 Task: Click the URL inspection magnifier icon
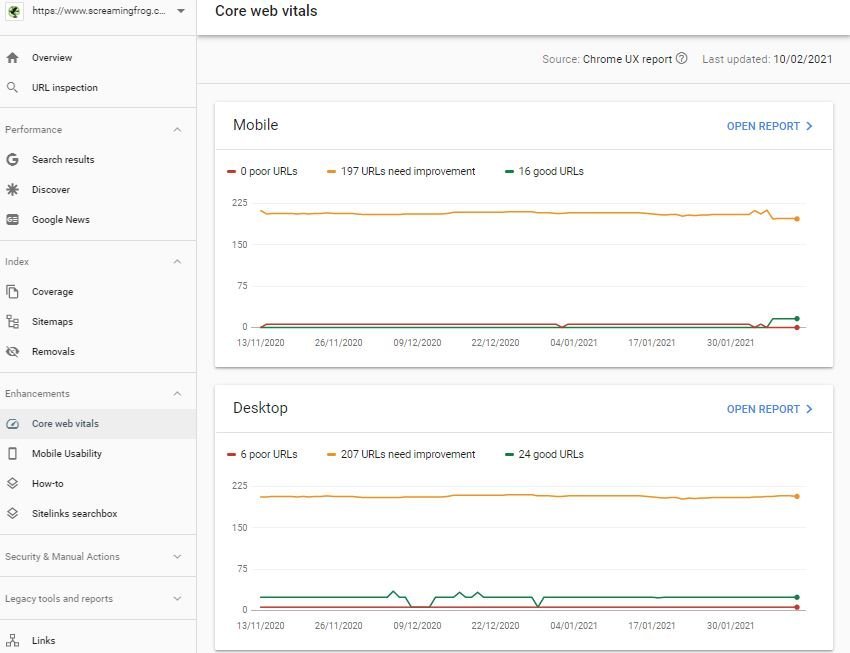[13, 88]
